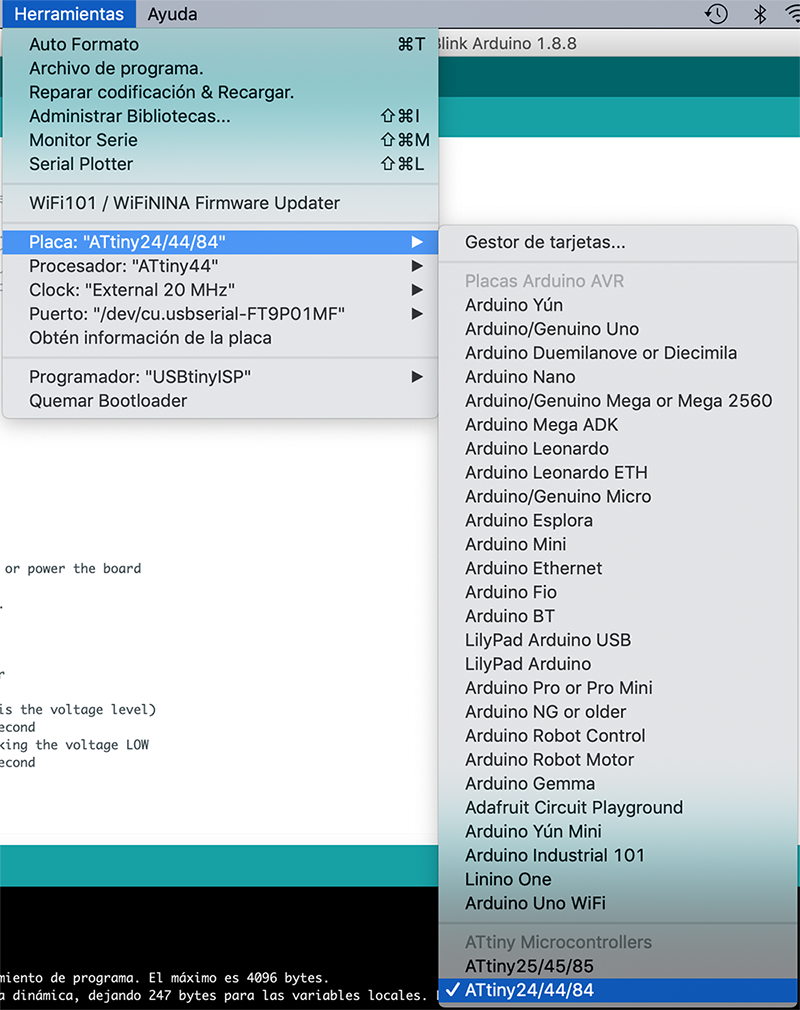This screenshot has width=800, height=1010.
Task: Launch Monitor Serie
Action: pyautogui.click(x=220, y=140)
